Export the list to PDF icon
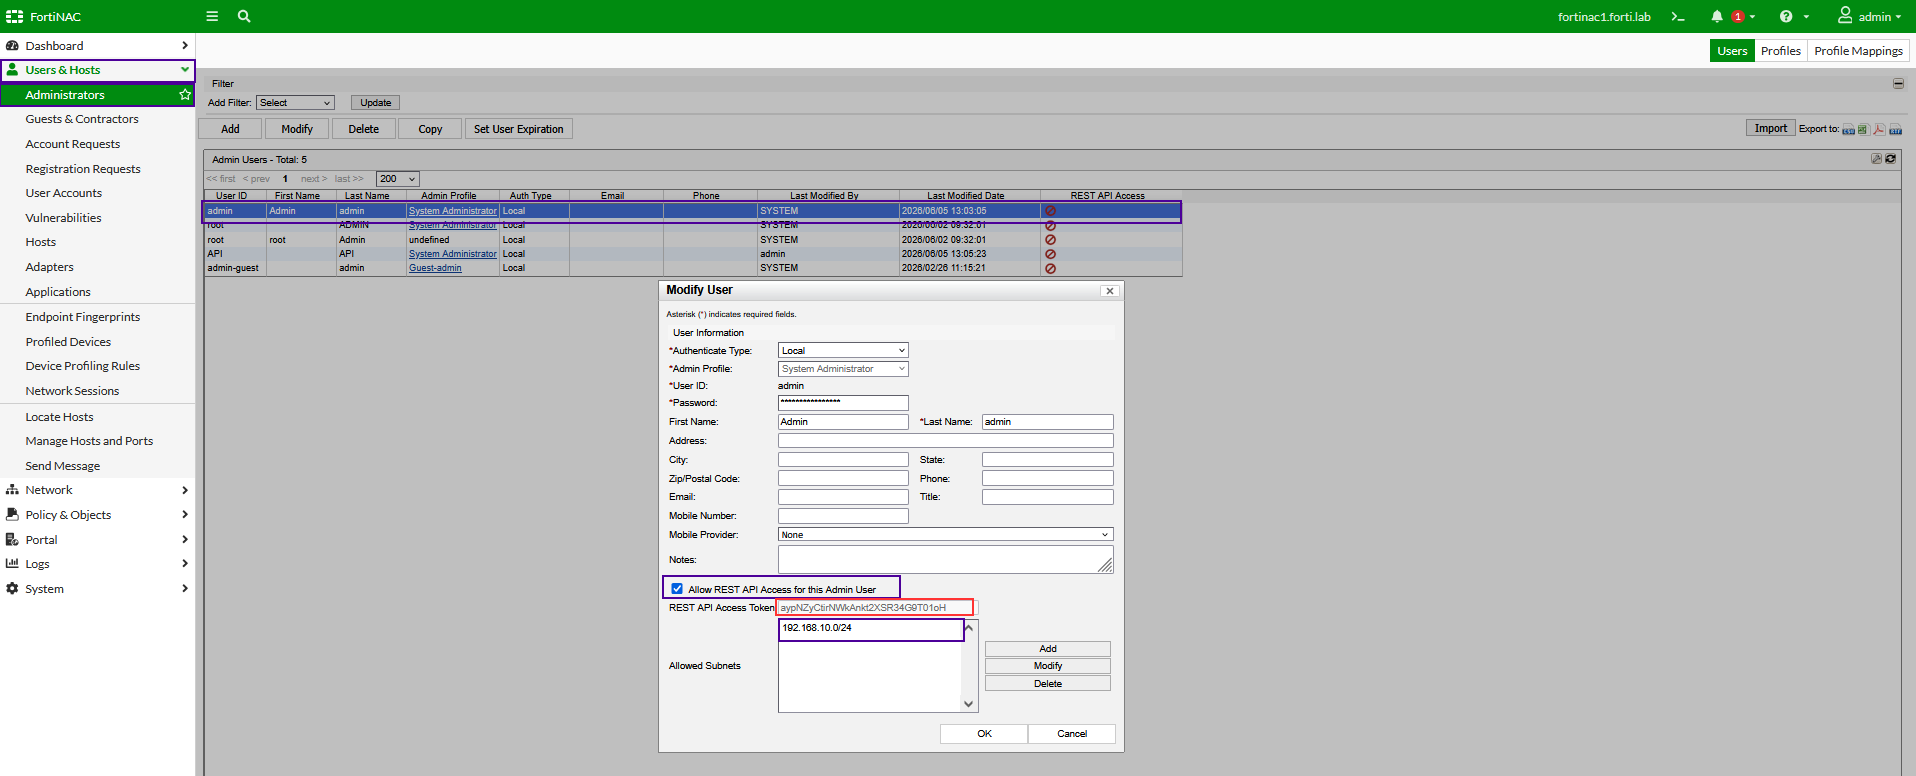Image resolution: width=1916 pixels, height=776 pixels. (1879, 129)
